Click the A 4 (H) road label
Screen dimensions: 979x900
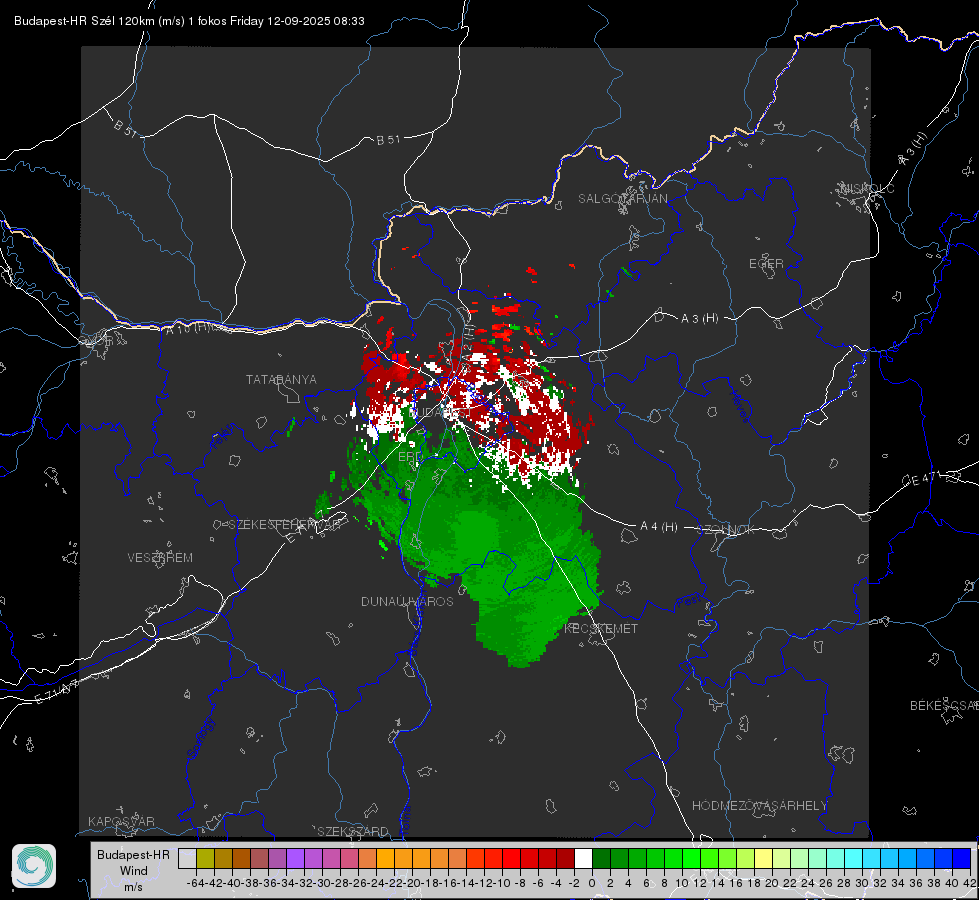point(659,527)
